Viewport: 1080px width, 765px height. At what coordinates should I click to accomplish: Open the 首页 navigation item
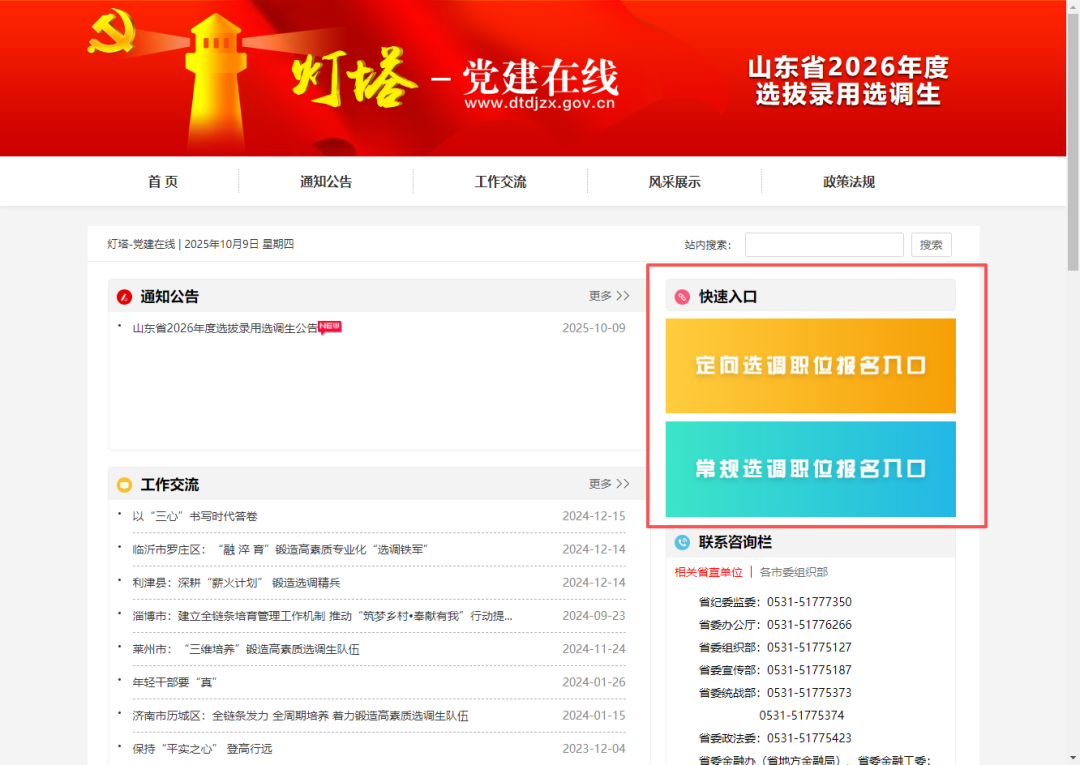tap(163, 182)
